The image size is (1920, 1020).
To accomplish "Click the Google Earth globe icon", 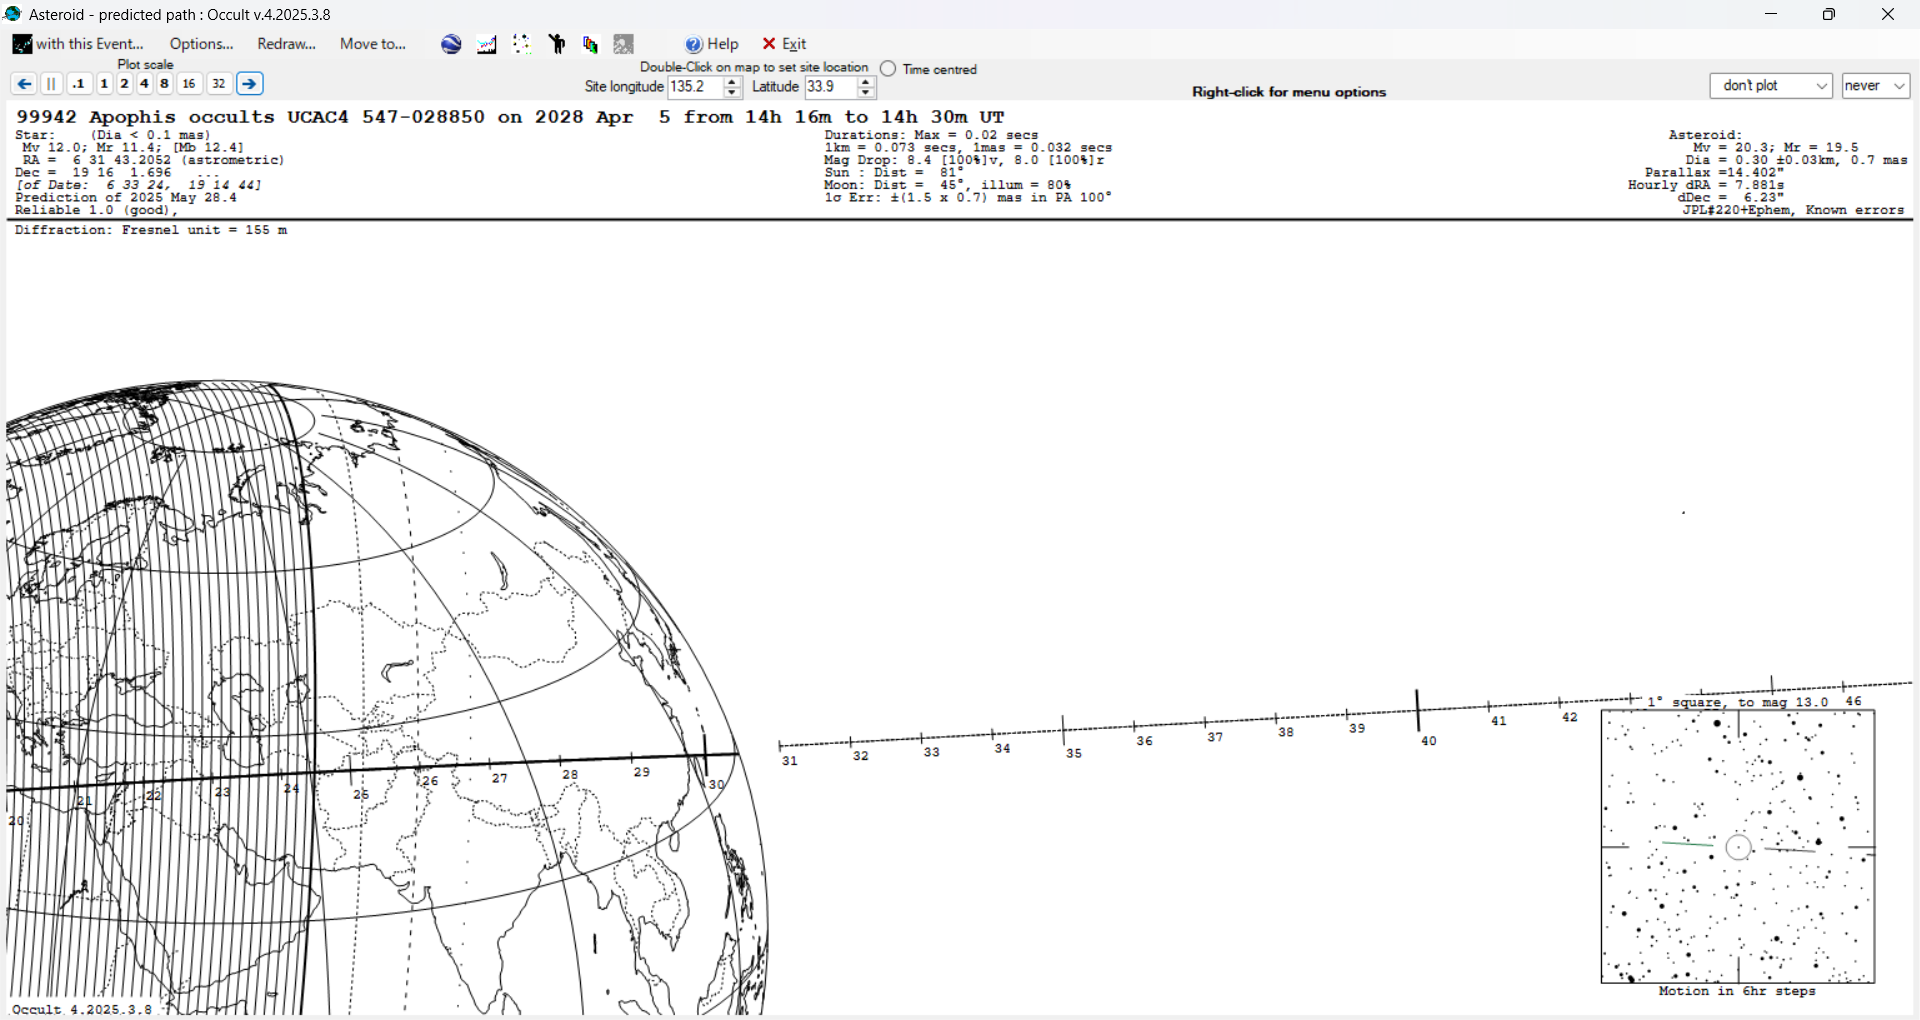I will coord(451,44).
